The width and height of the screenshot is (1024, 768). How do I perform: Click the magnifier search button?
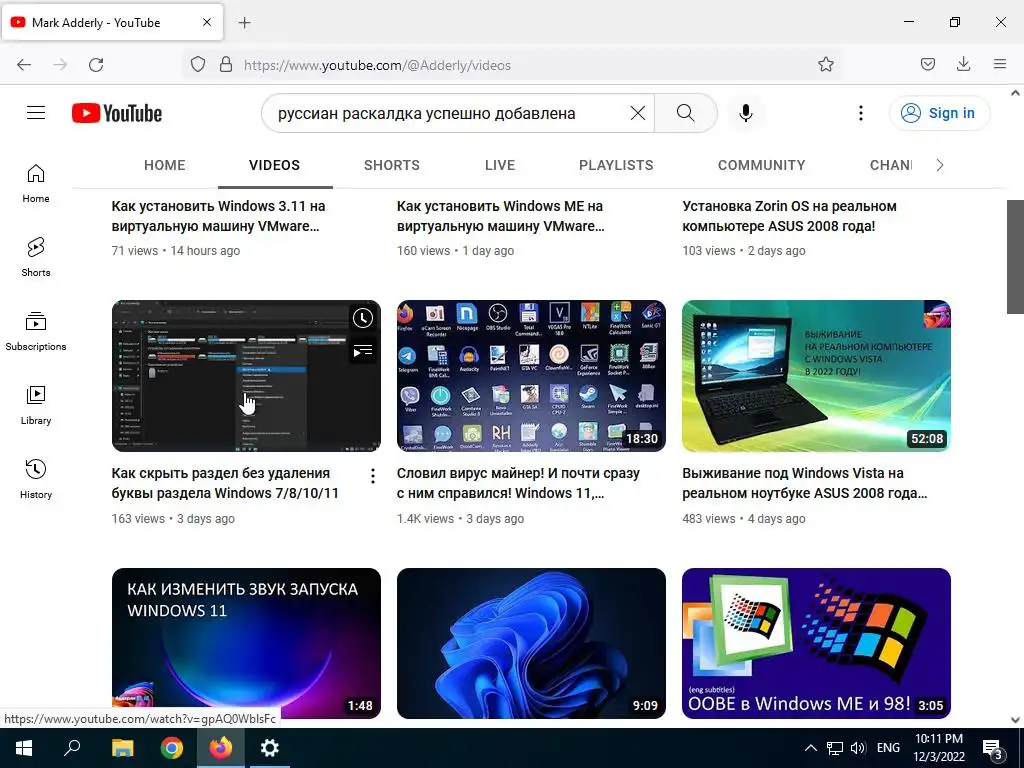point(686,113)
